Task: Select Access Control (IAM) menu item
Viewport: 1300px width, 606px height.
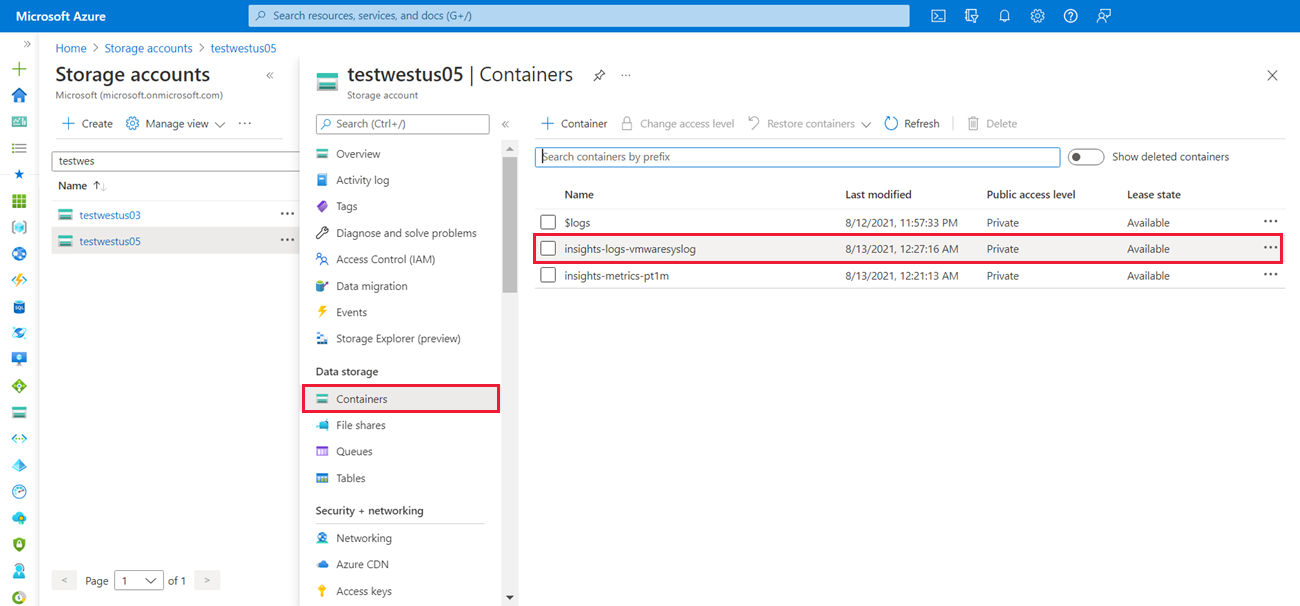Action: tap(385, 259)
